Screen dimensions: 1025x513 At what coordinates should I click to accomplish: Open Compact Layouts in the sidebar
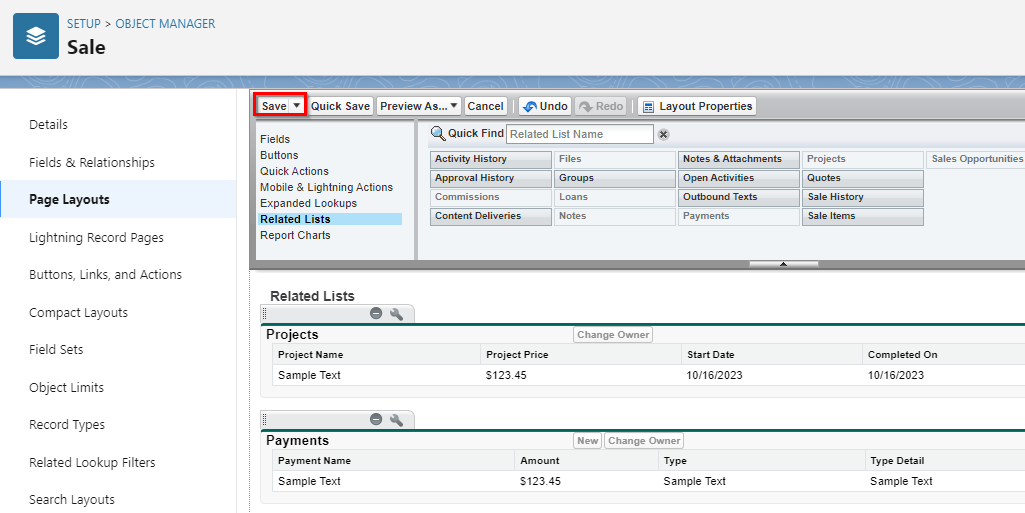[78, 312]
